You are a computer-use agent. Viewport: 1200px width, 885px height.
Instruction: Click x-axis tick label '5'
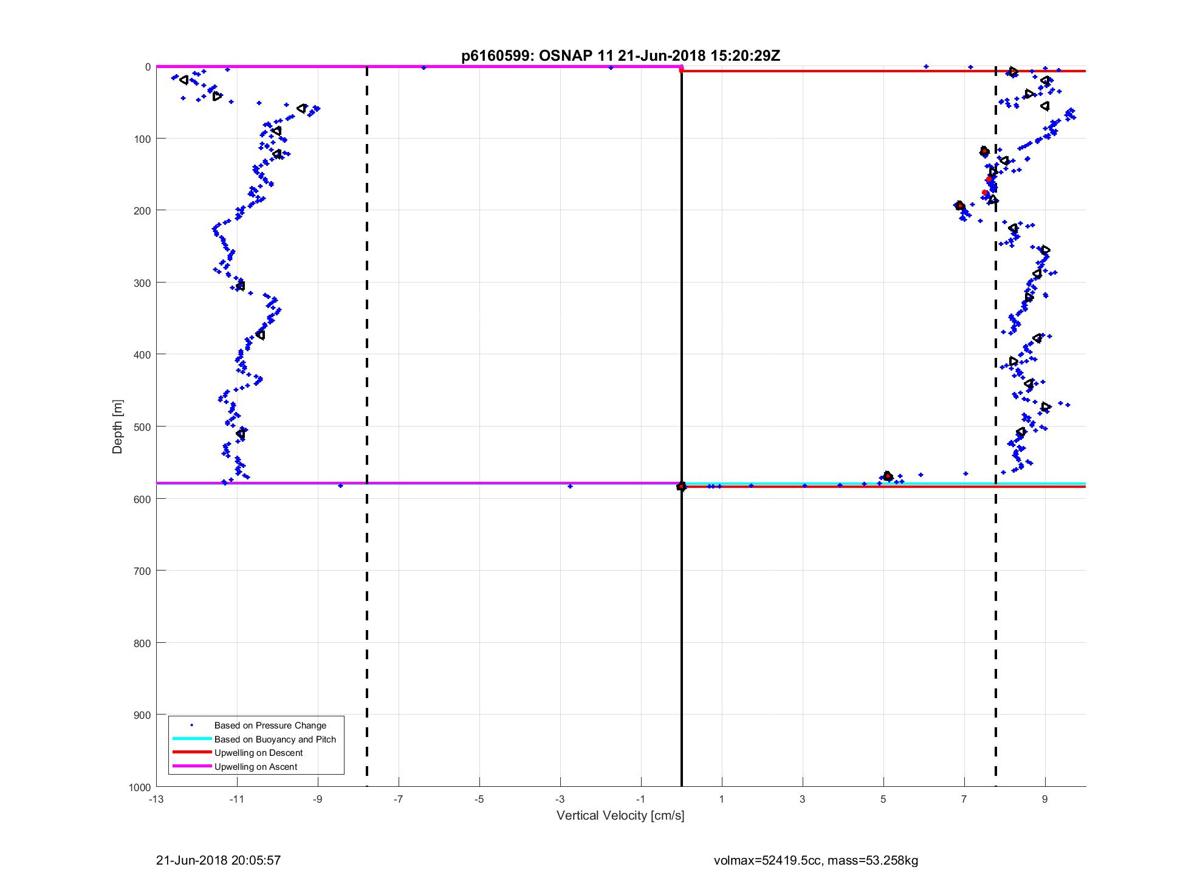(x=884, y=799)
